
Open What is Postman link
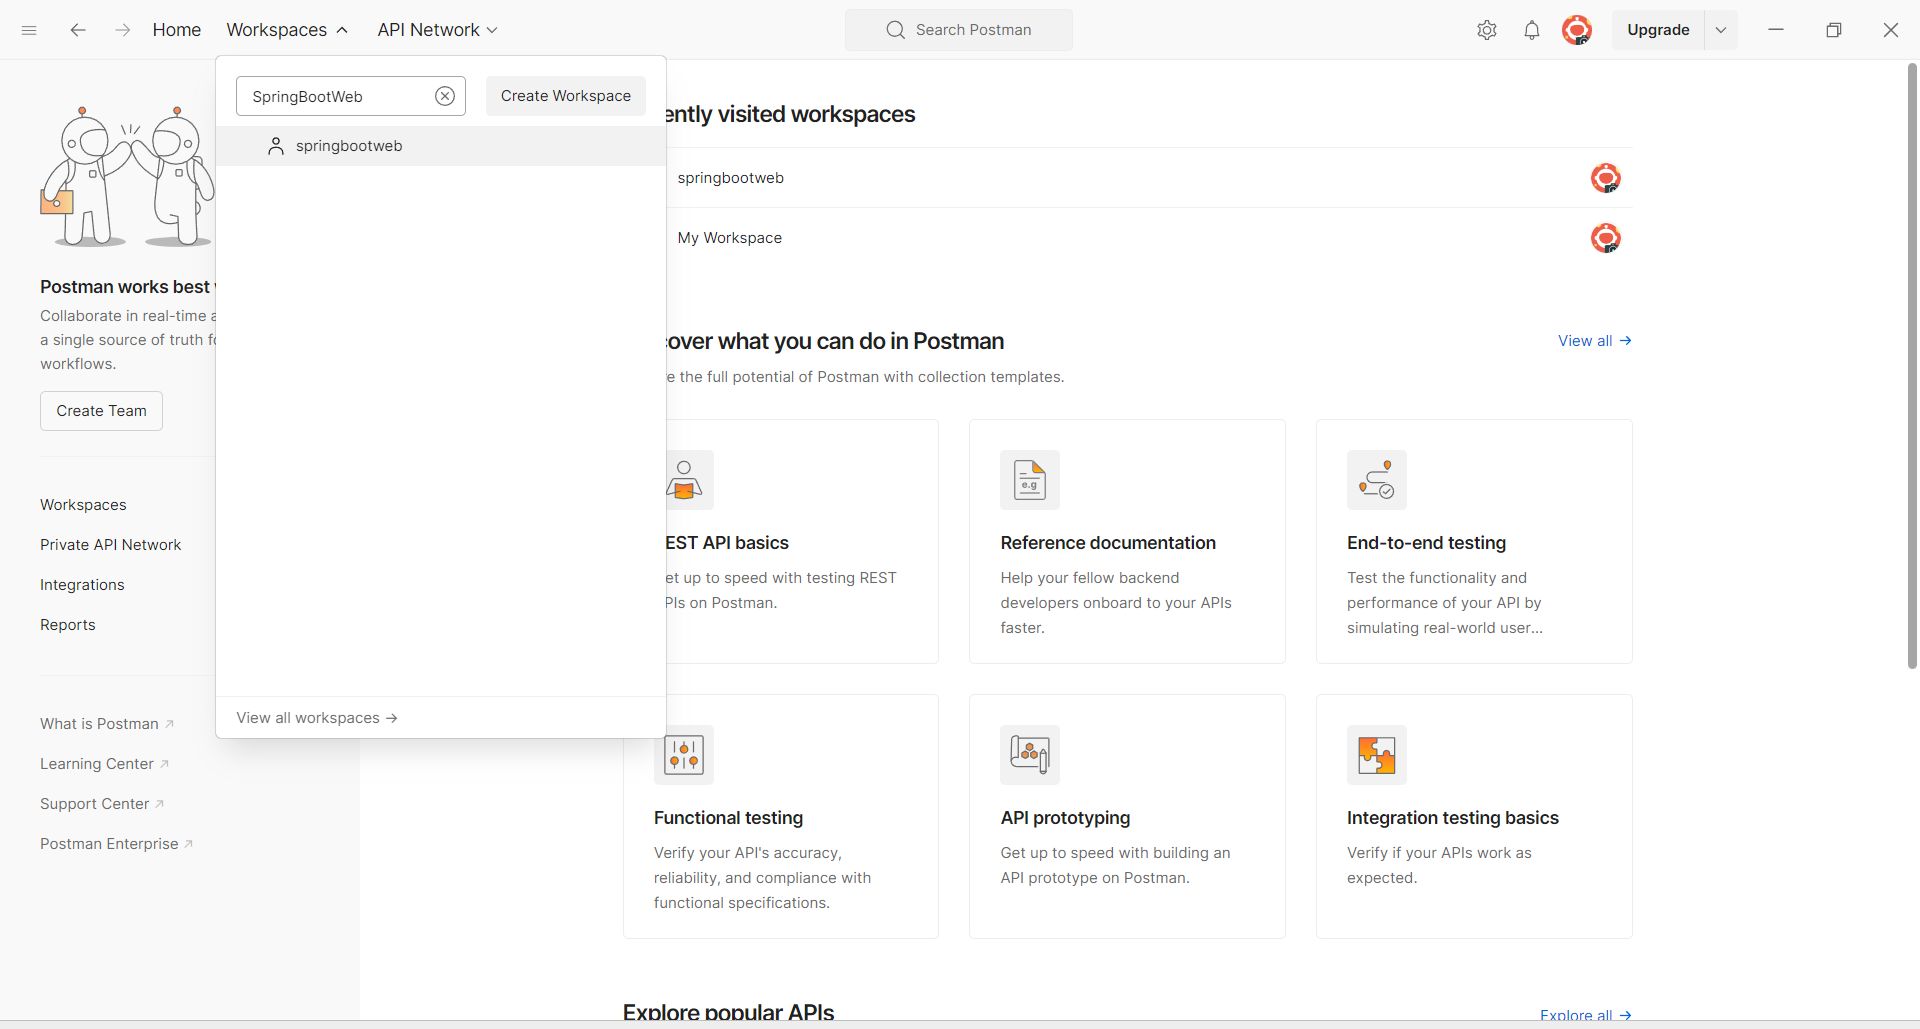107,724
